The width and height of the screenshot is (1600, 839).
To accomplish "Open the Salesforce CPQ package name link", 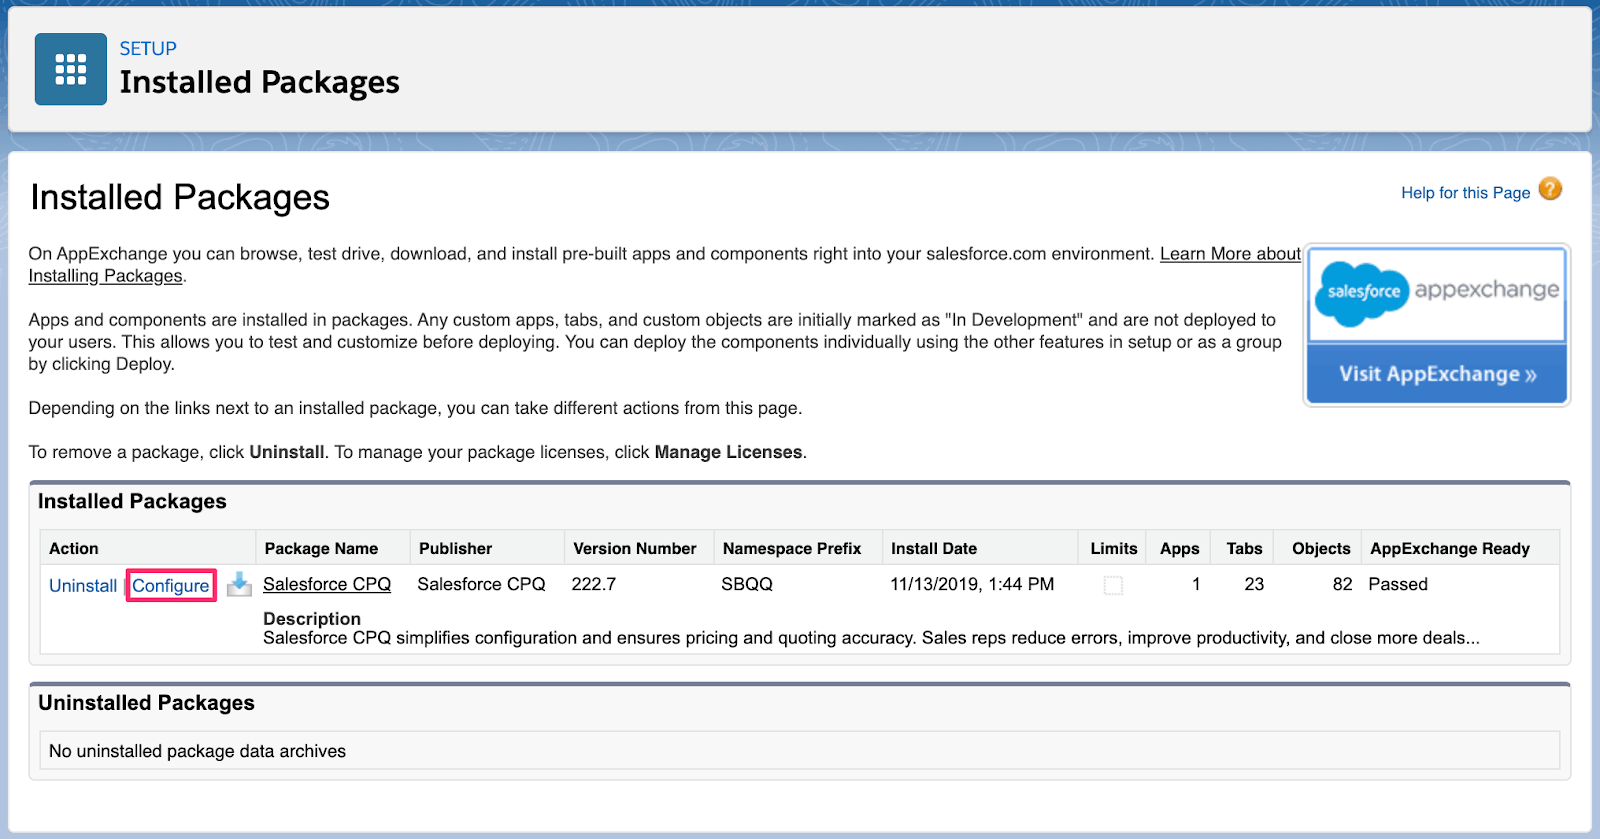I will coord(327,584).
